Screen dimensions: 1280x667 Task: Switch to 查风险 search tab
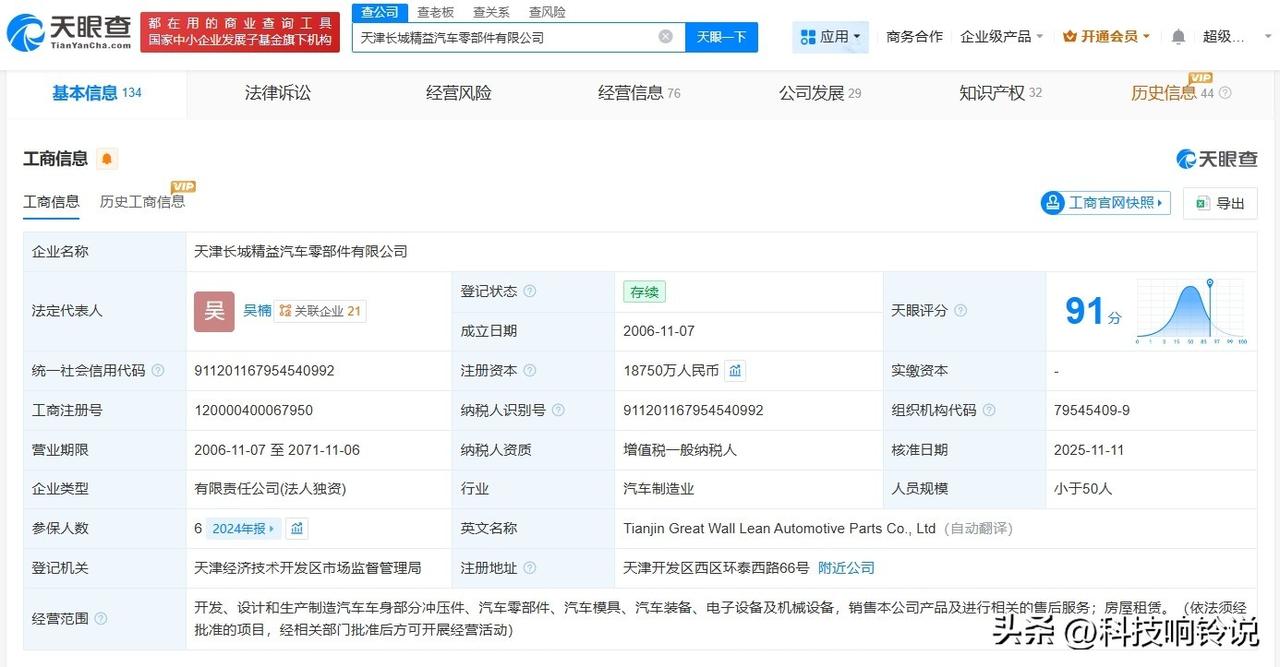547,12
